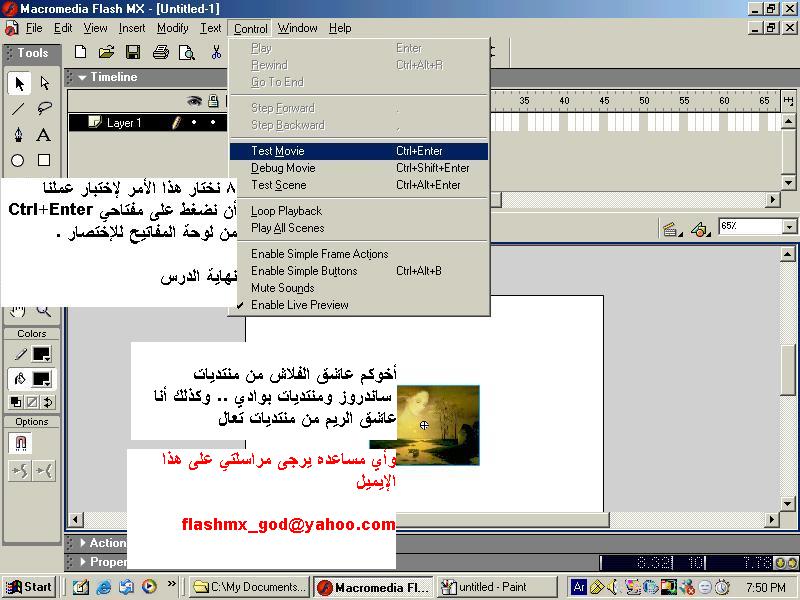Click the Print Preview toolbar icon

[187, 52]
